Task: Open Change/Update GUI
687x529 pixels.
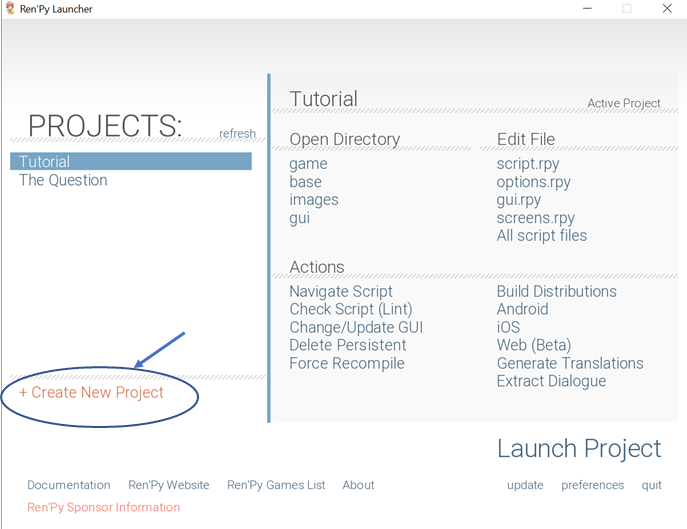Action: coord(356,327)
